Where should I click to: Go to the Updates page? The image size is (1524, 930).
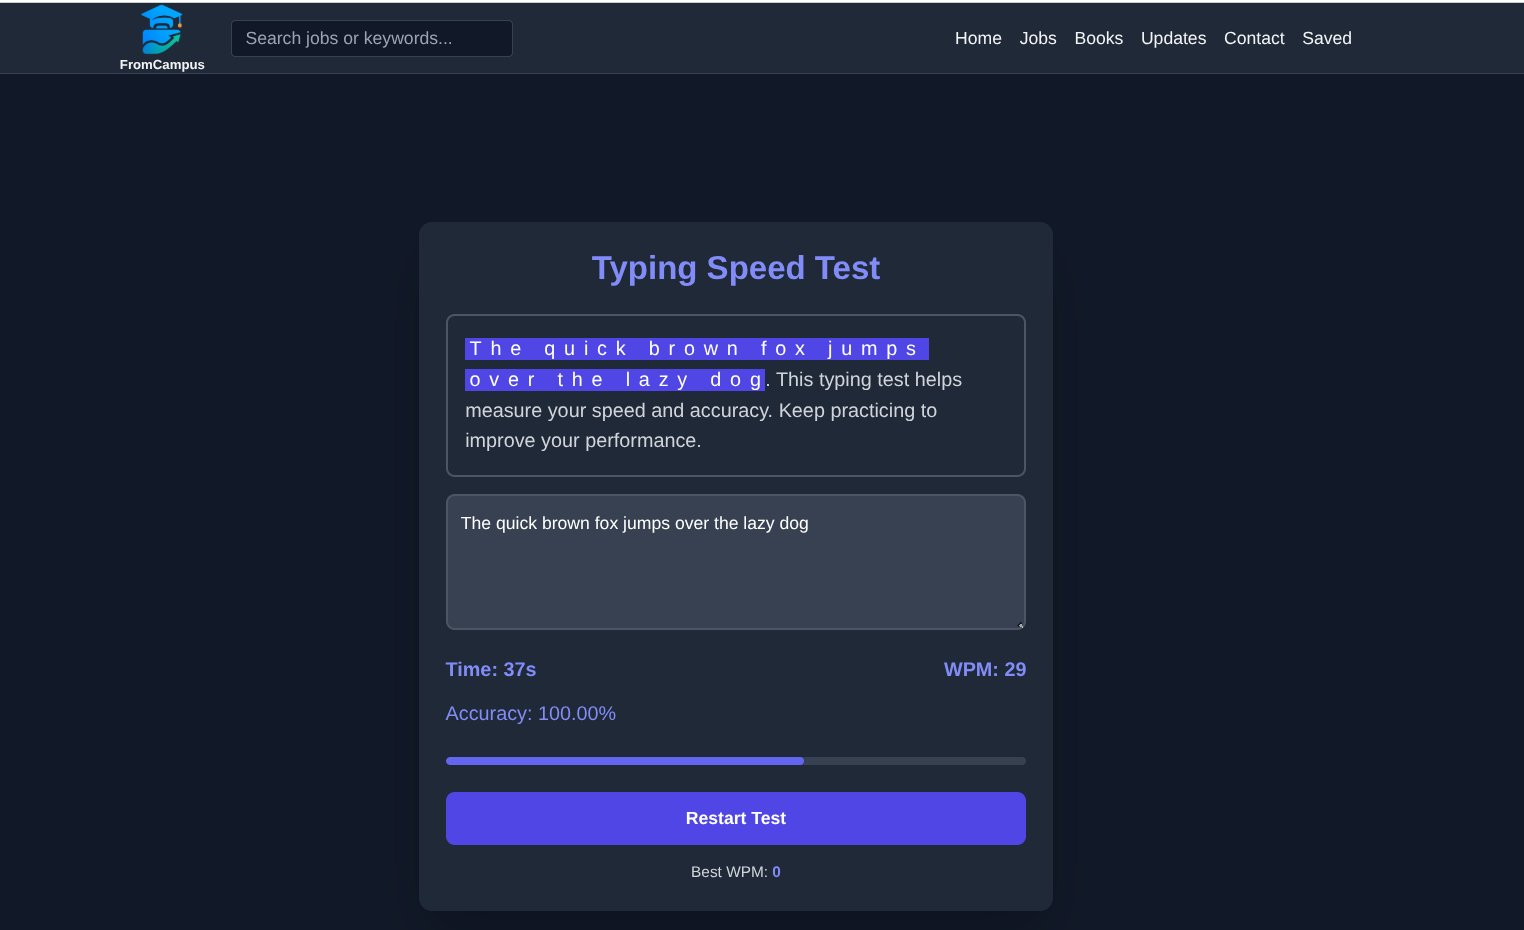[x=1173, y=38]
